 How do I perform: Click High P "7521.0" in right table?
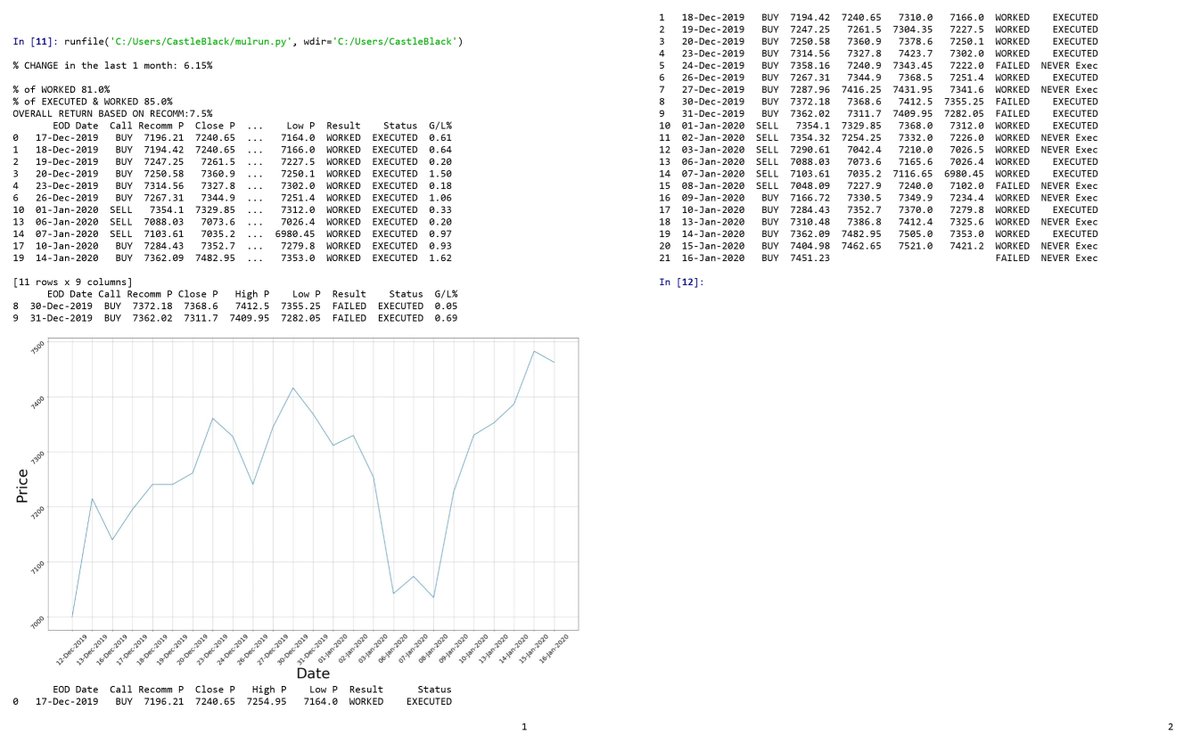[x=914, y=246]
